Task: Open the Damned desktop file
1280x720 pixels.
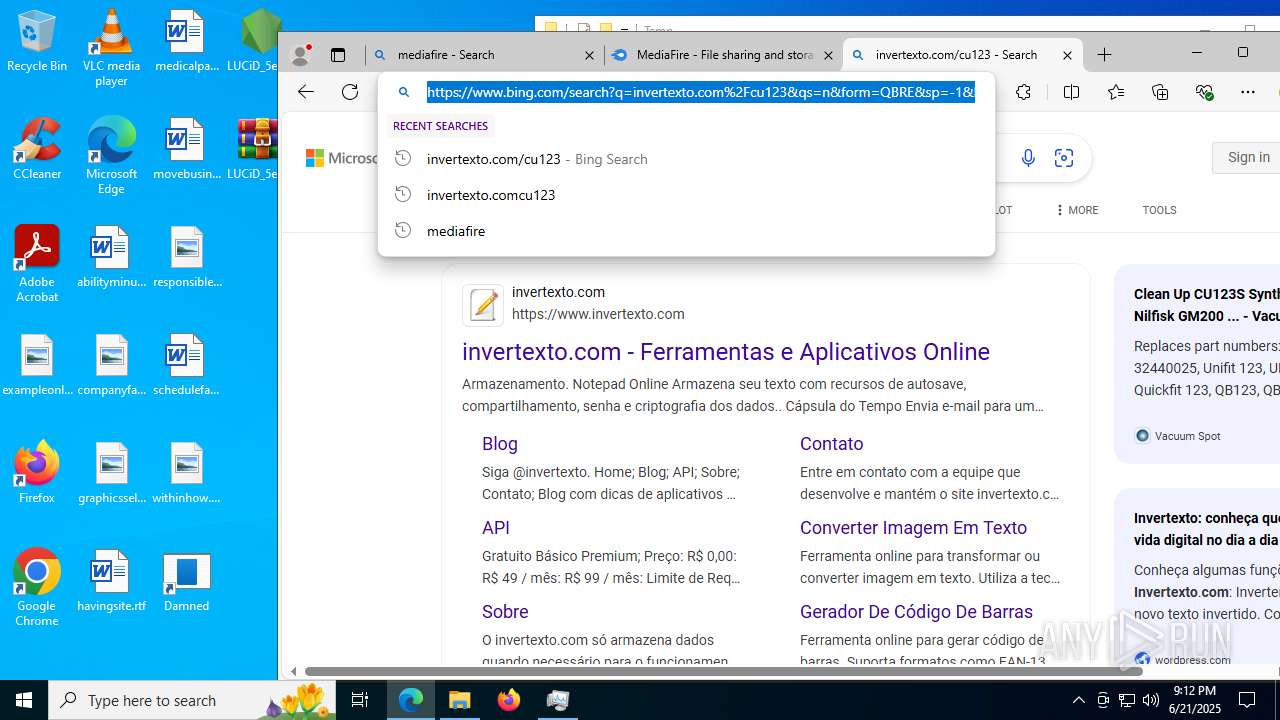Action: coord(186,580)
